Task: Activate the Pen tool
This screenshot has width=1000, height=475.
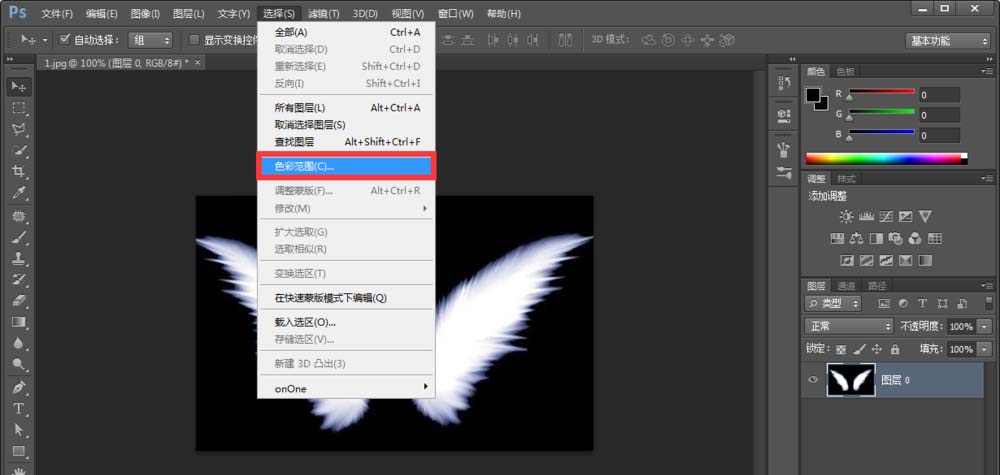Action: (19, 387)
